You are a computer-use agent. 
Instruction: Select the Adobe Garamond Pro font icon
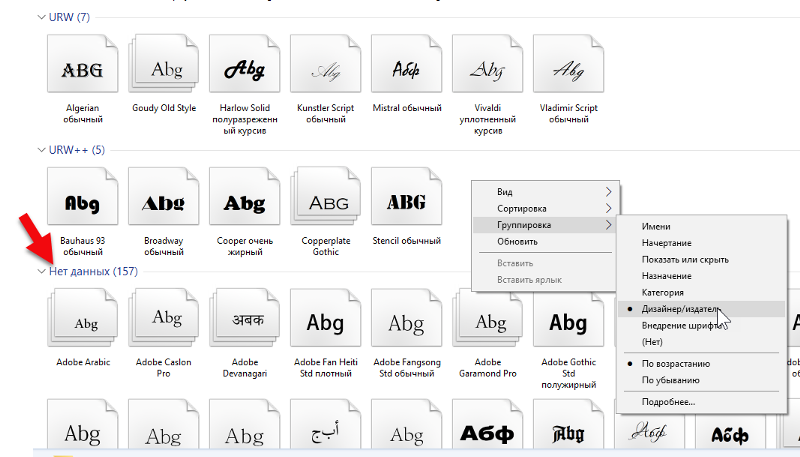pos(488,318)
